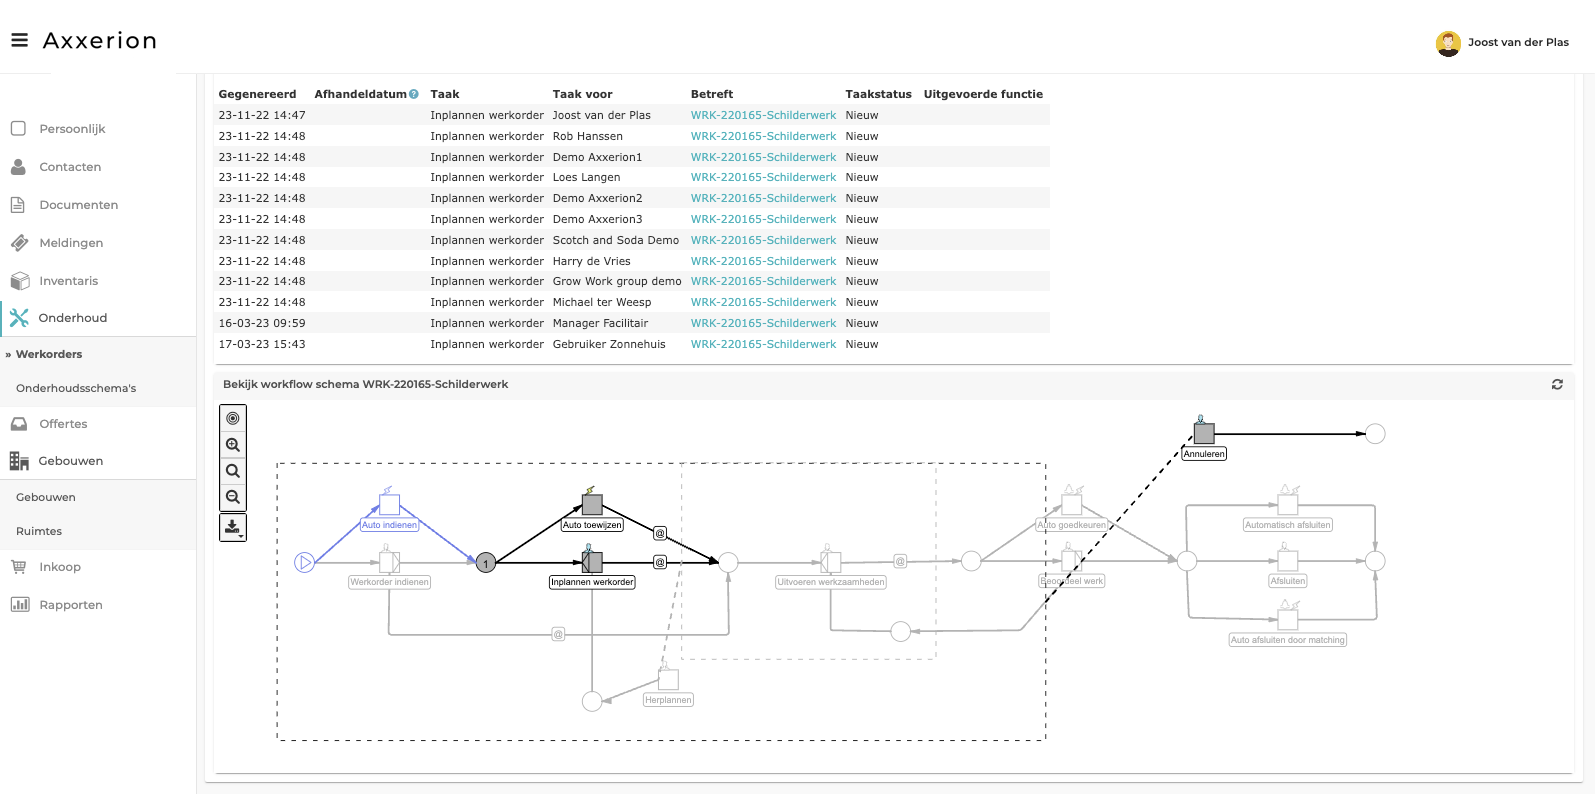The width and height of the screenshot is (1595, 794).
Task: Open the workflow download dropdown
Action: [233, 527]
